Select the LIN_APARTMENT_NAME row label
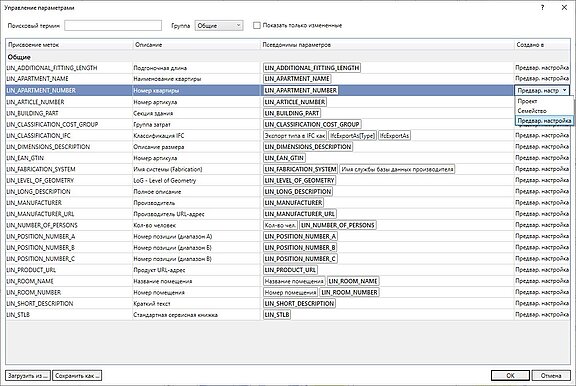Image resolution: width=576 pixels, height=386 pixels. [37, 79]
